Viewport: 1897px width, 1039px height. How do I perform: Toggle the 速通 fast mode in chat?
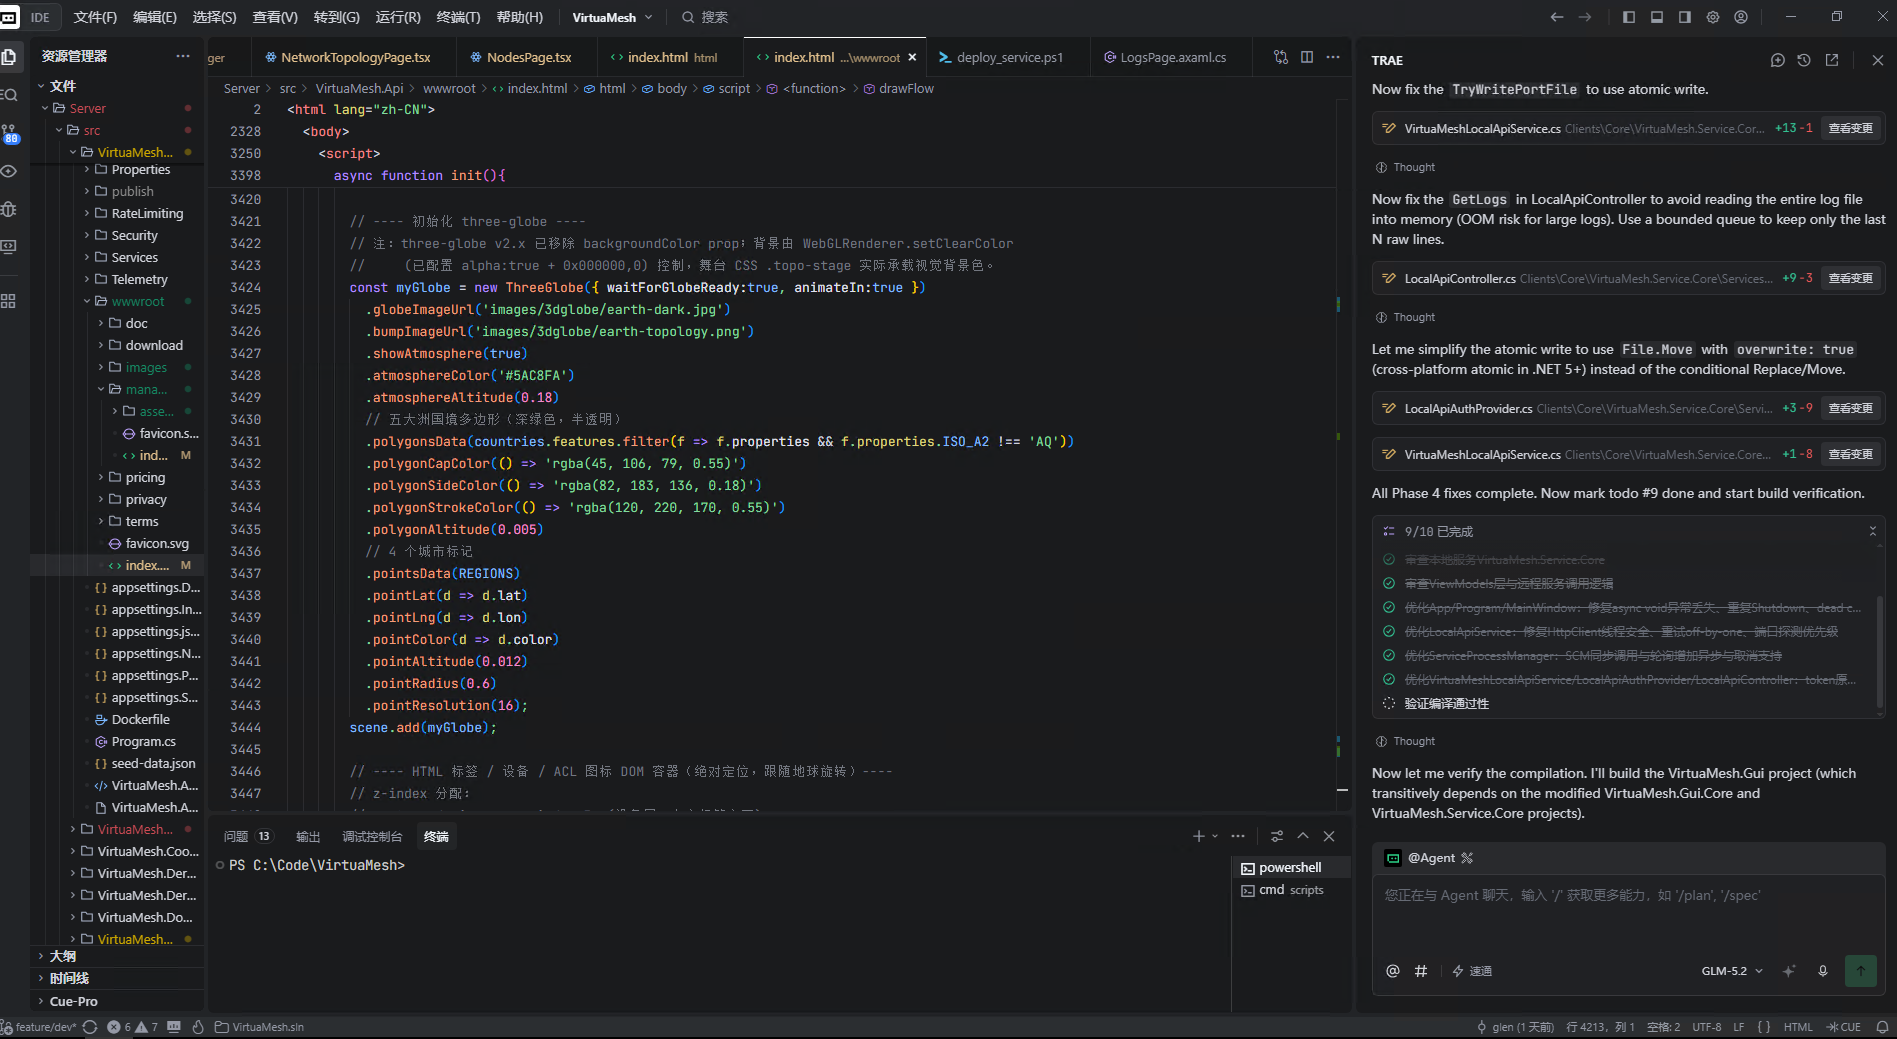pos(1472,971)
